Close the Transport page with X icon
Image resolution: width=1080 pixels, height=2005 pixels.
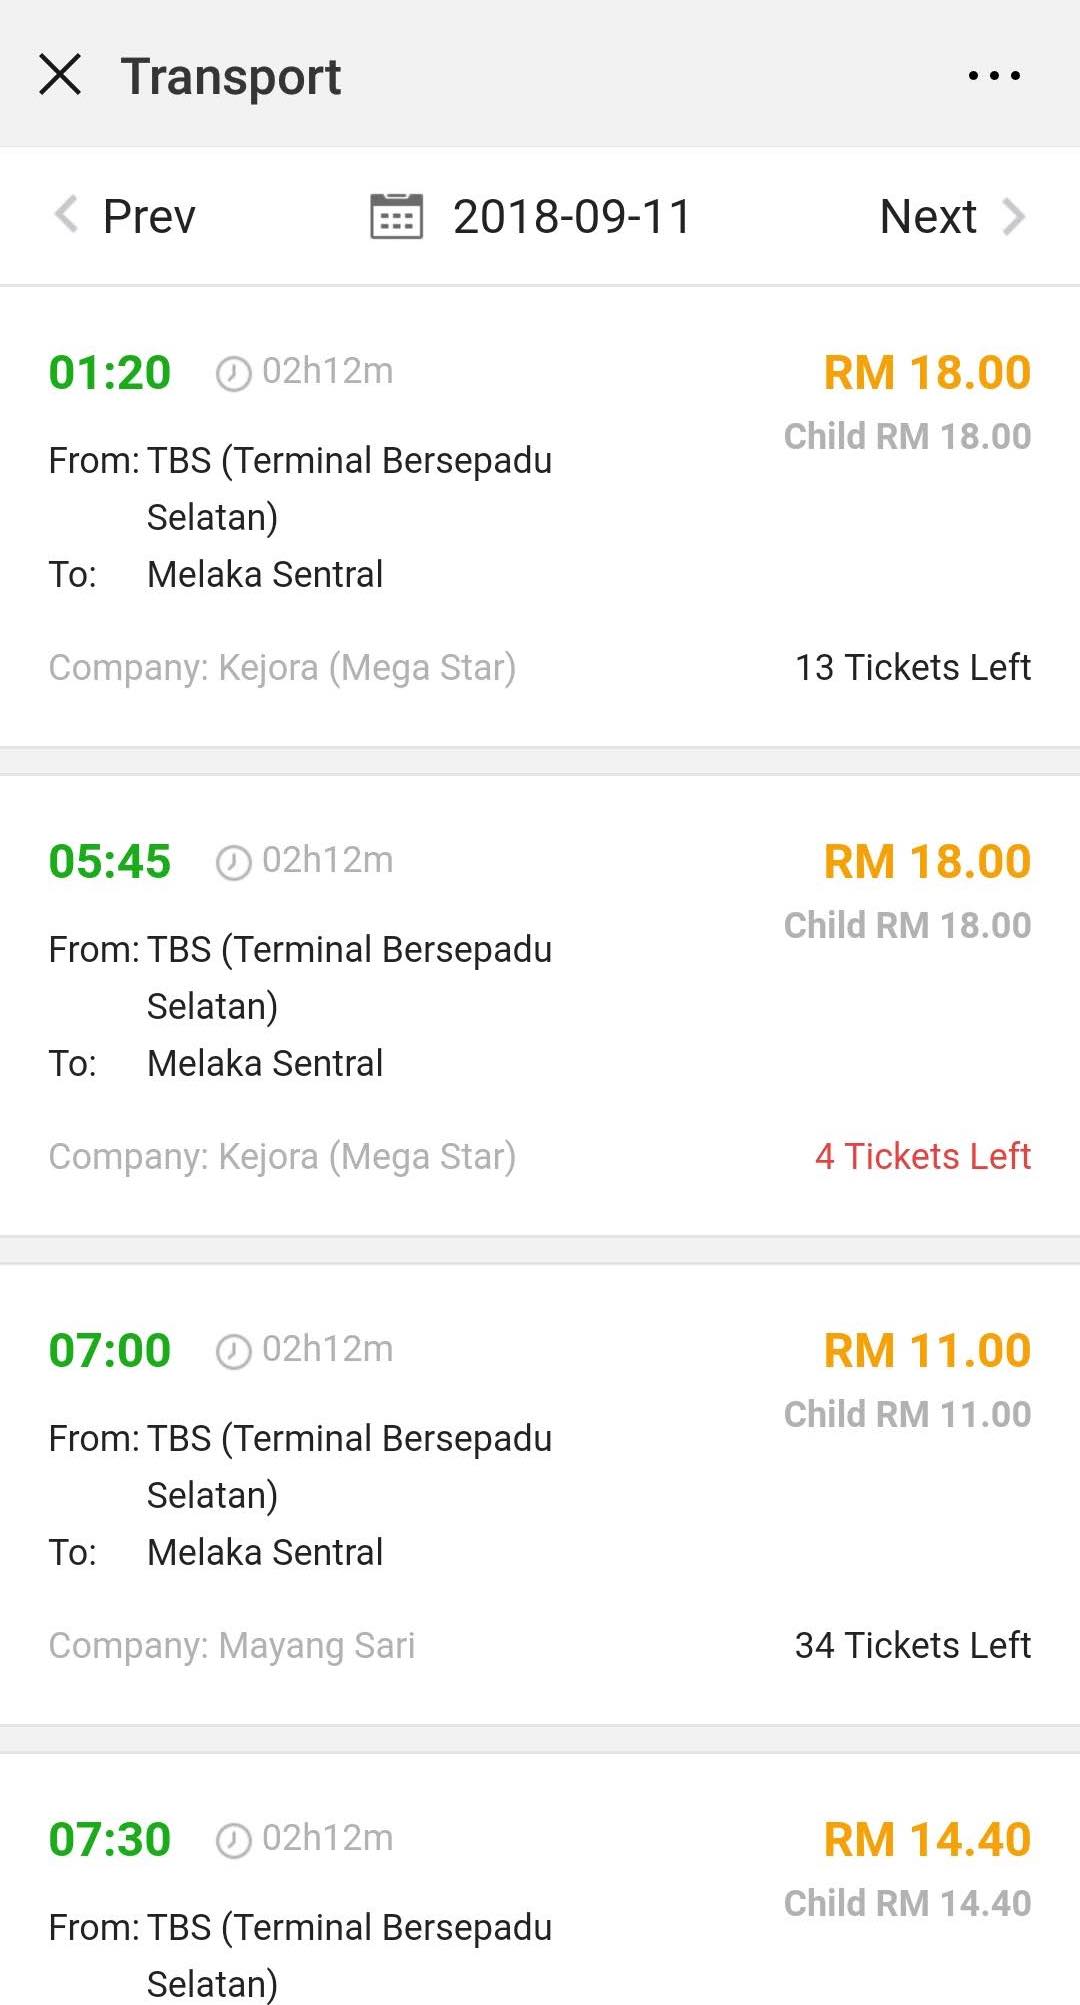pyautogui.click(x=60, y=75)
